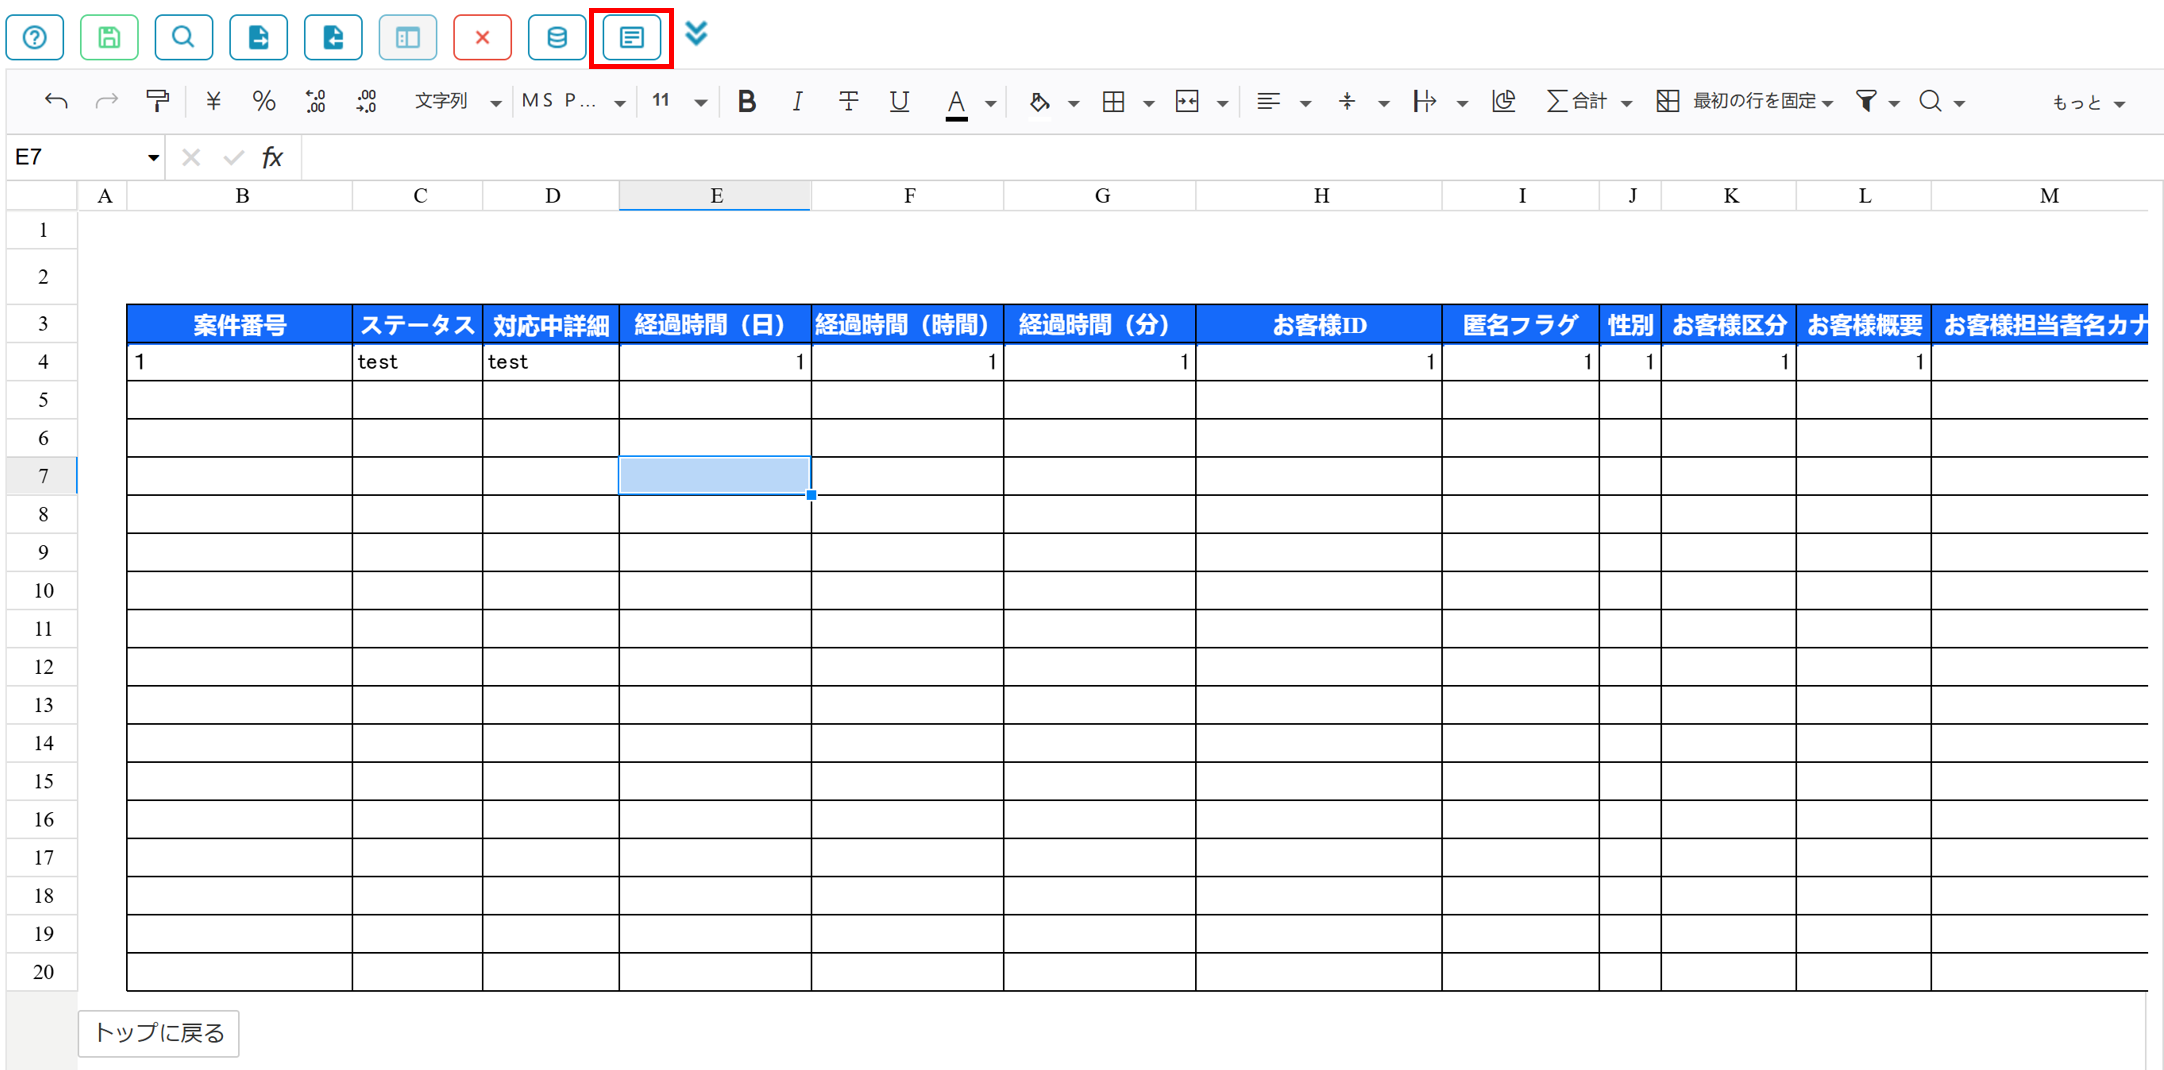Click the insert chart icon
Image resolution: width=2164 pixels, height=1070 pixels.
click(x=1504, y=101)
